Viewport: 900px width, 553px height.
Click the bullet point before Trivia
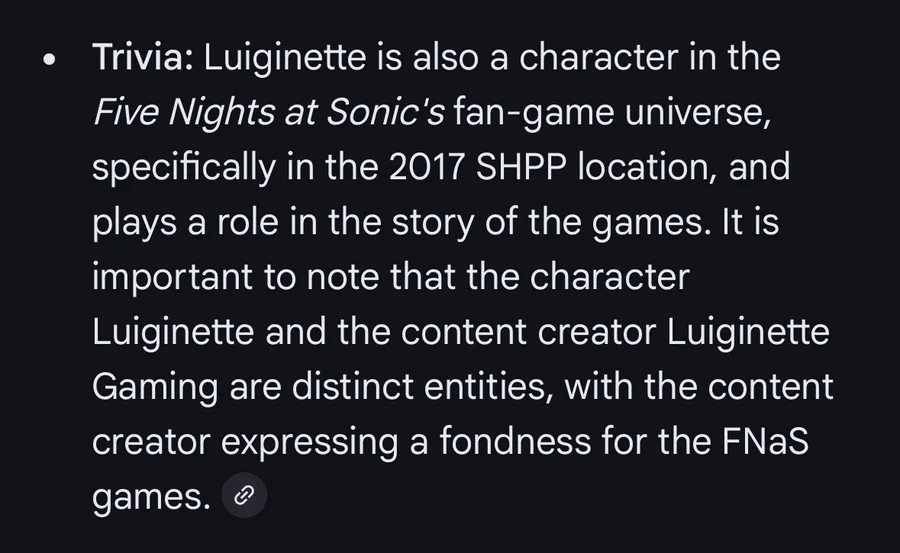49,60
